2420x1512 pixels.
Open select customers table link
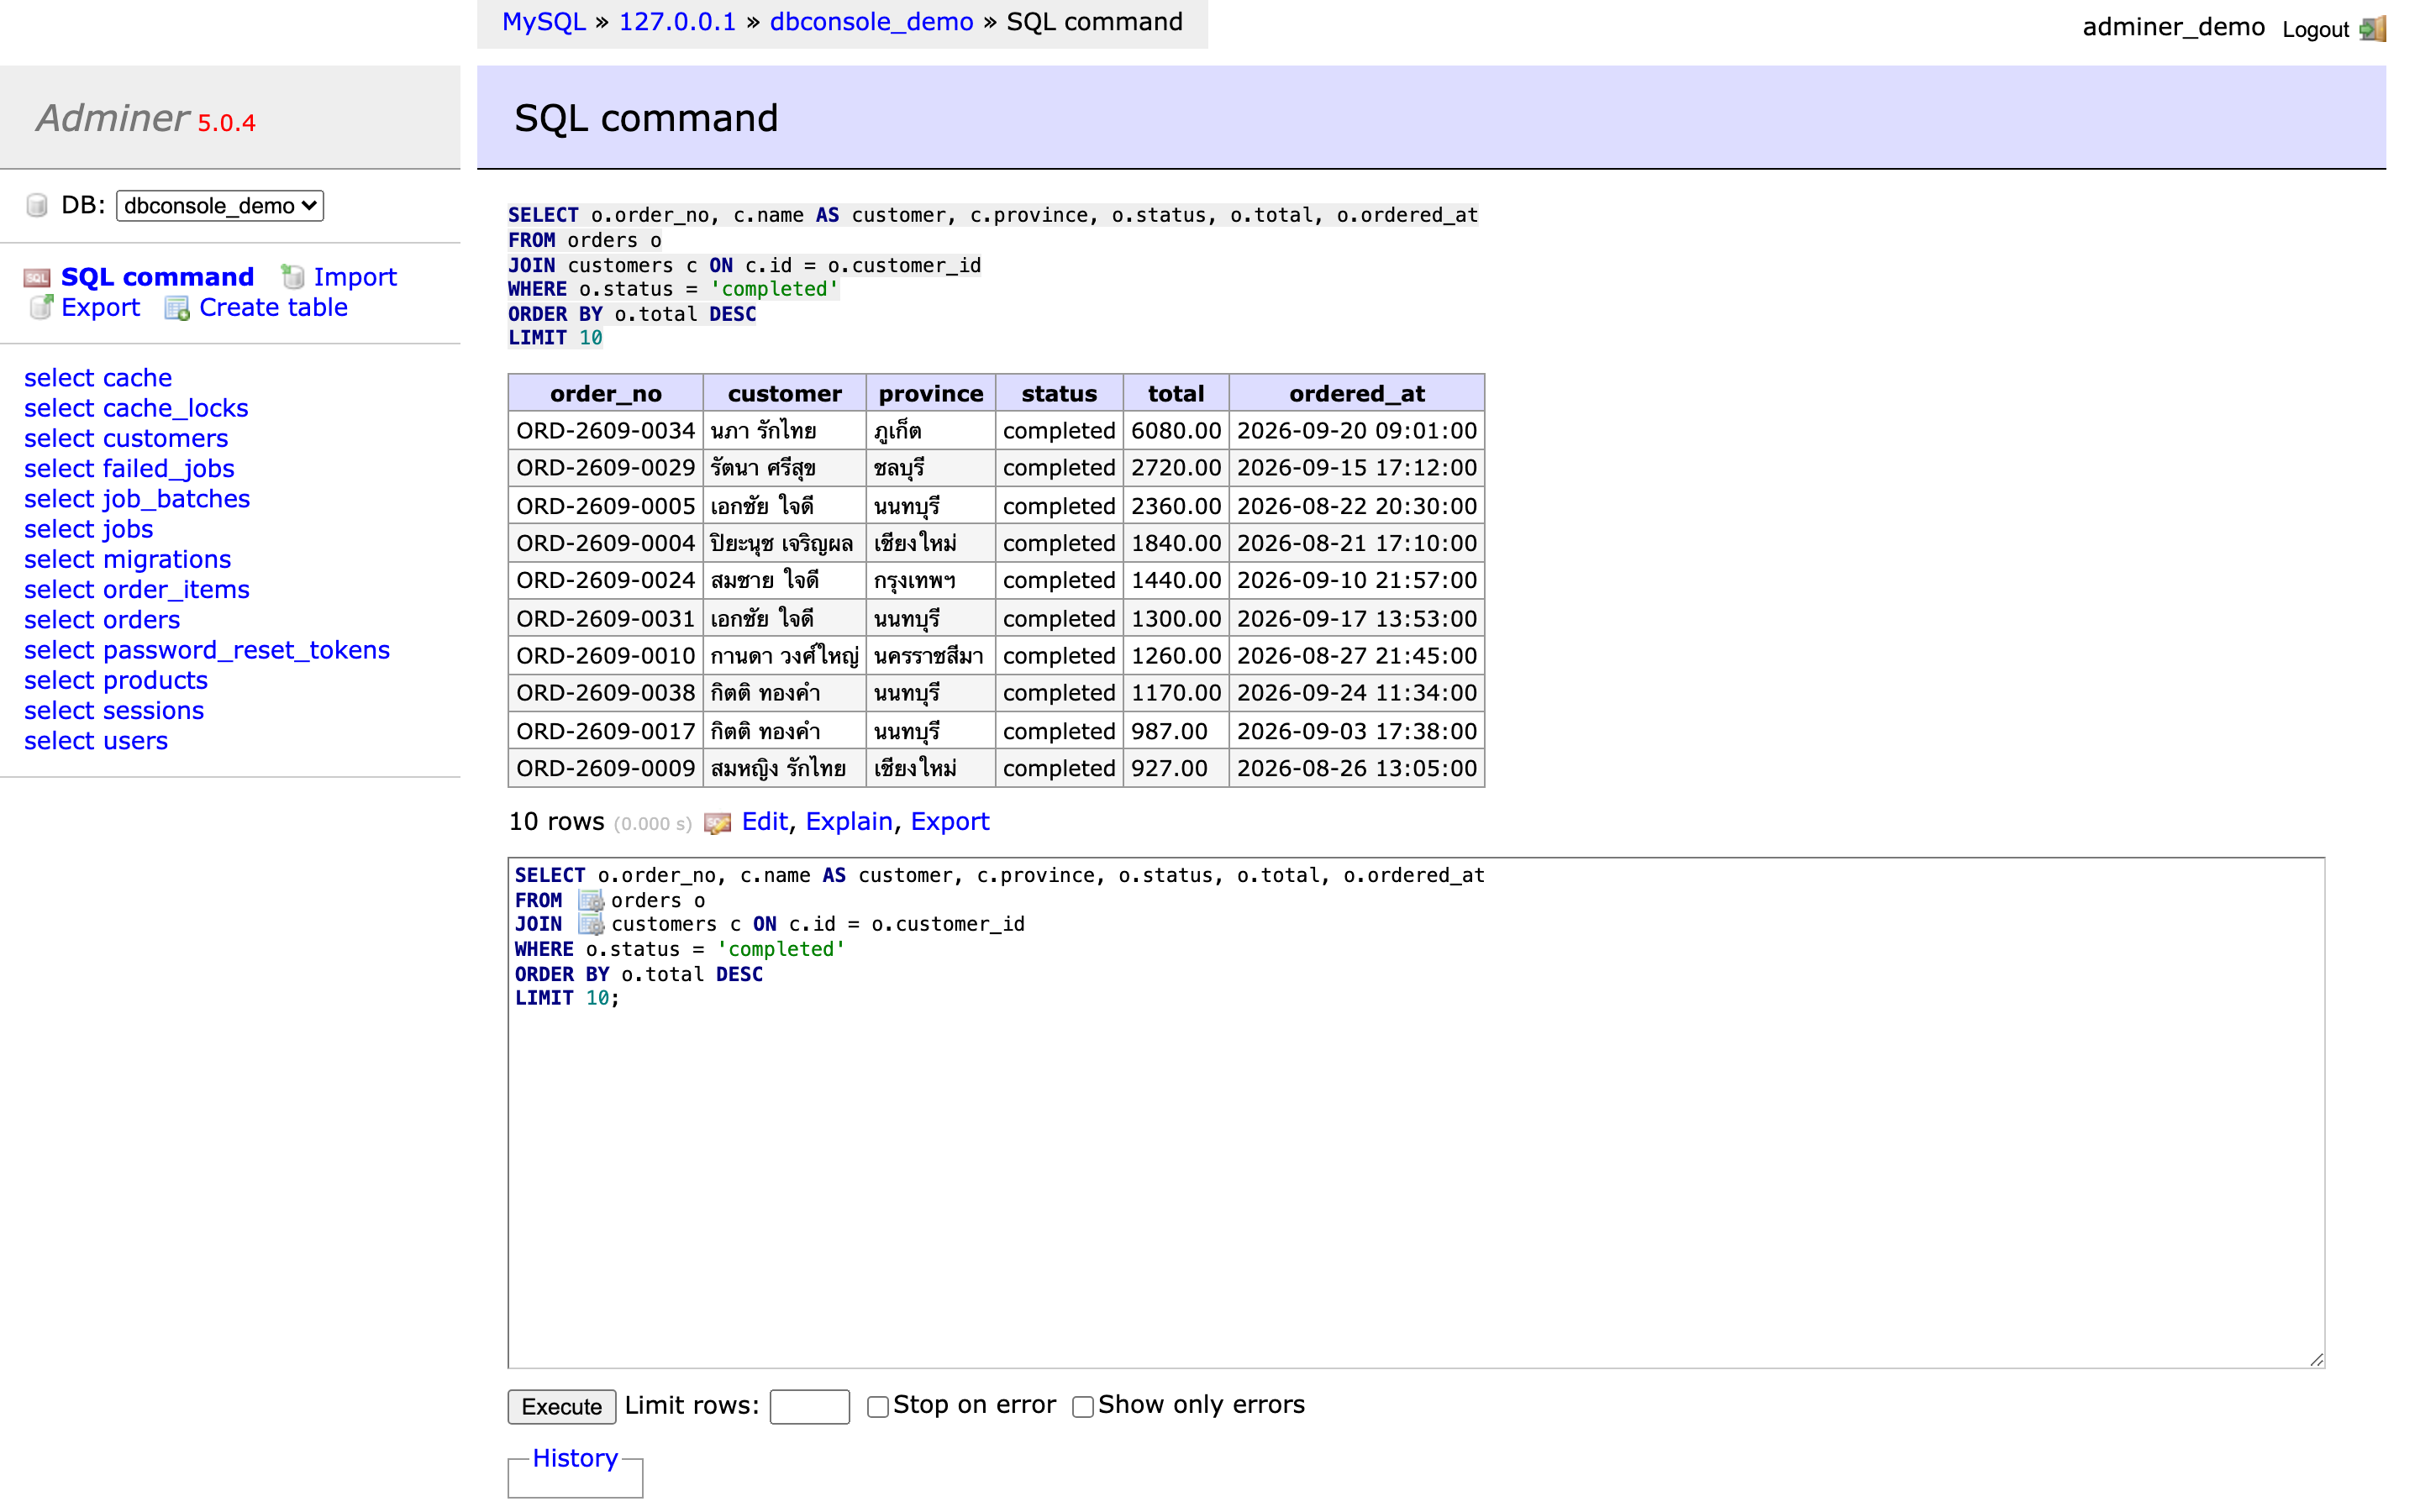coord(126,438)
